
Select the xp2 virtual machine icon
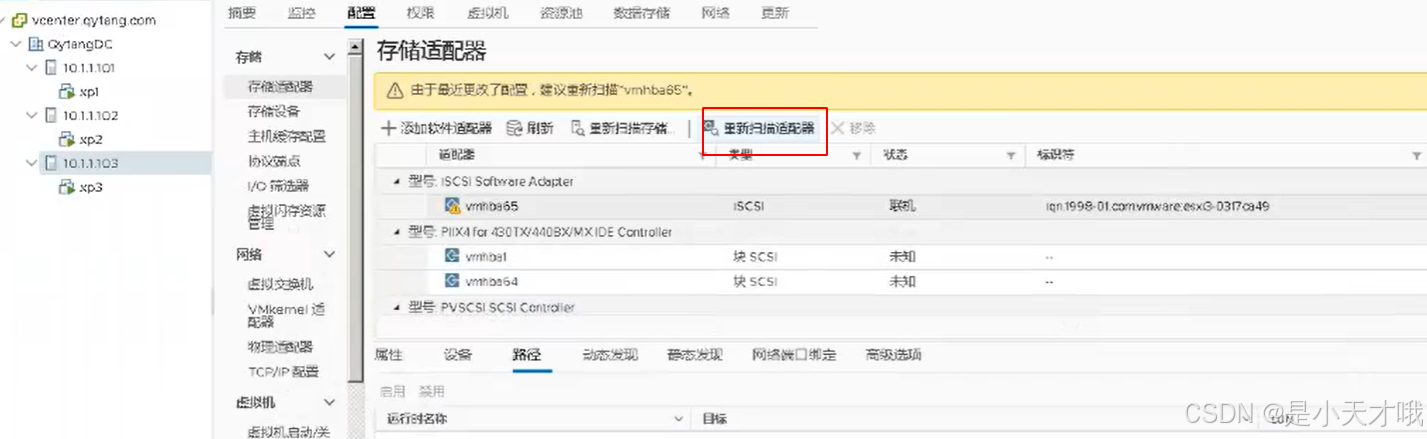68,139
